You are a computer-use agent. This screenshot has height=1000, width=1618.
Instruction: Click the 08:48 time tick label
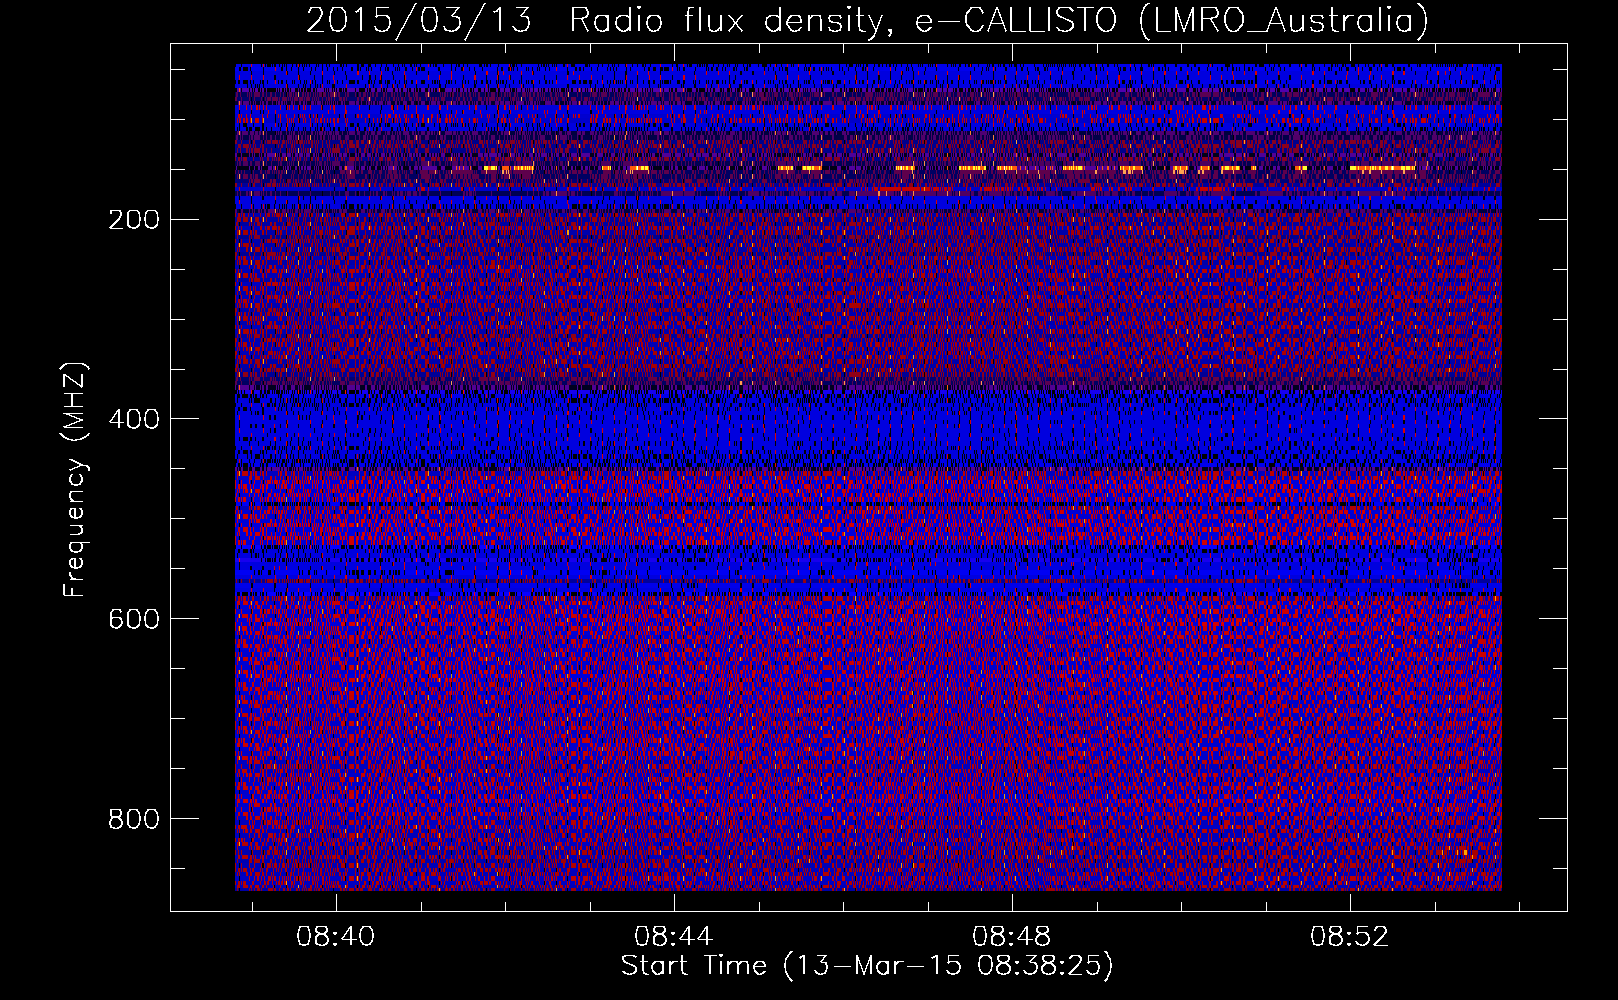[1012, 937]
